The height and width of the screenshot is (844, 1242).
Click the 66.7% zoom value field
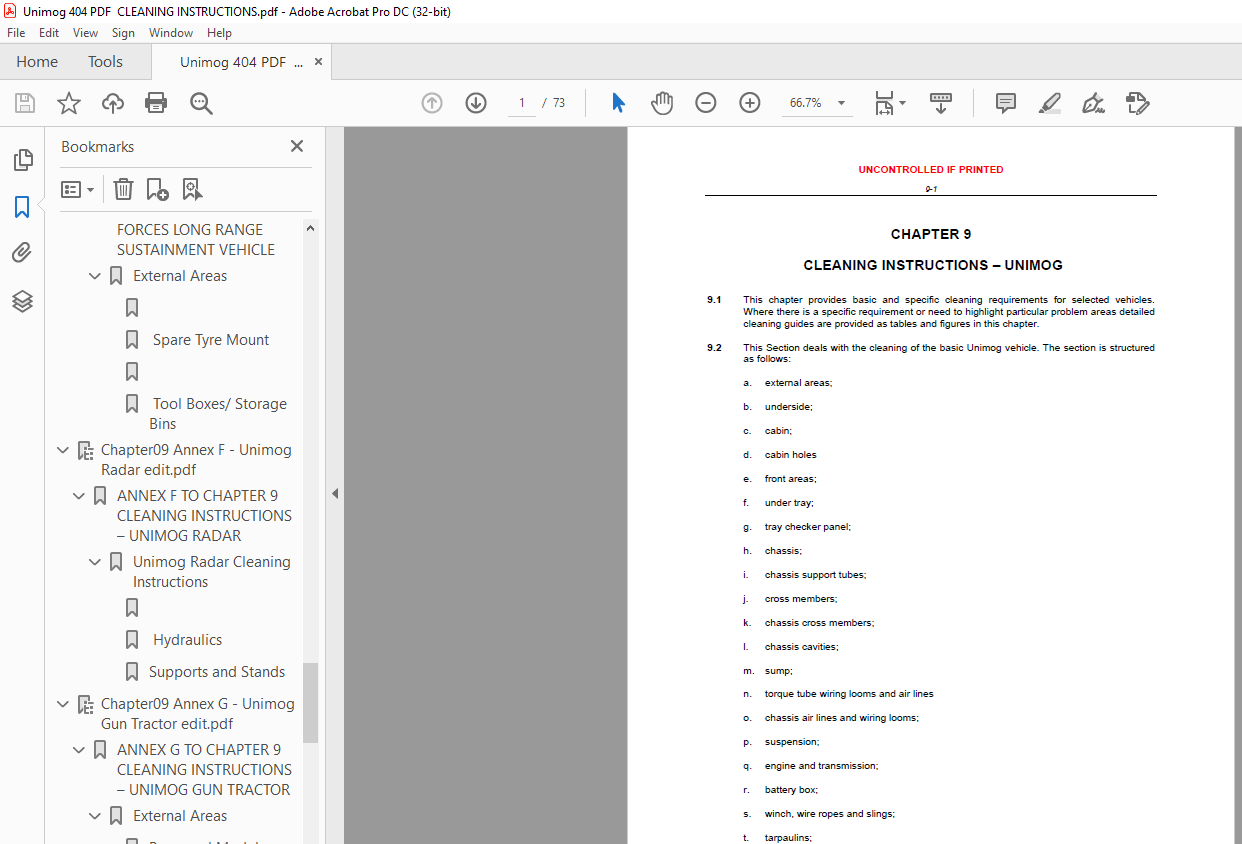click(806, 103)
